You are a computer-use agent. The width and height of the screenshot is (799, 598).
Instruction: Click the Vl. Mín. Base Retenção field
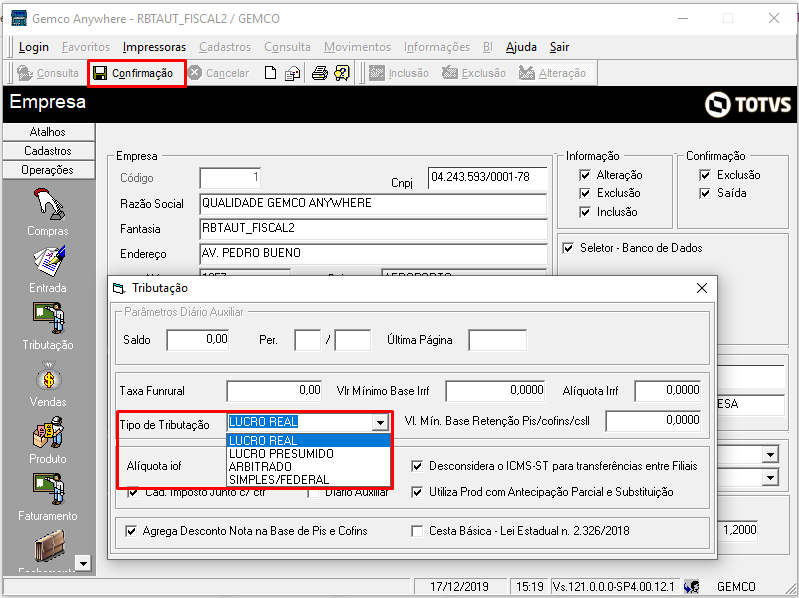pos(654,421)
